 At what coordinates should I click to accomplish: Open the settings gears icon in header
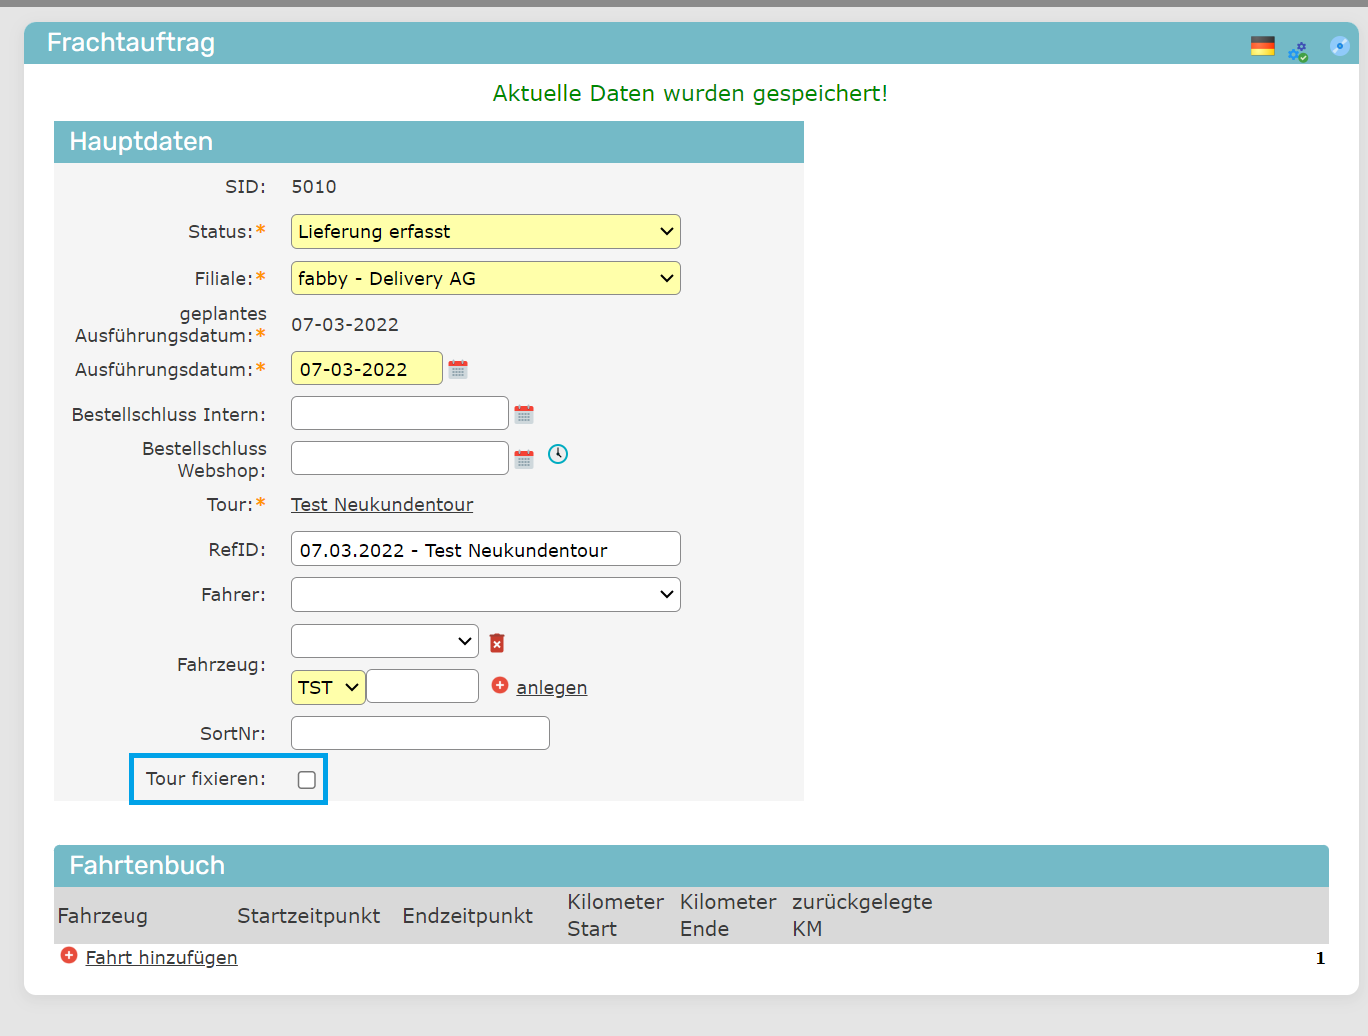tap(1298, 51)
